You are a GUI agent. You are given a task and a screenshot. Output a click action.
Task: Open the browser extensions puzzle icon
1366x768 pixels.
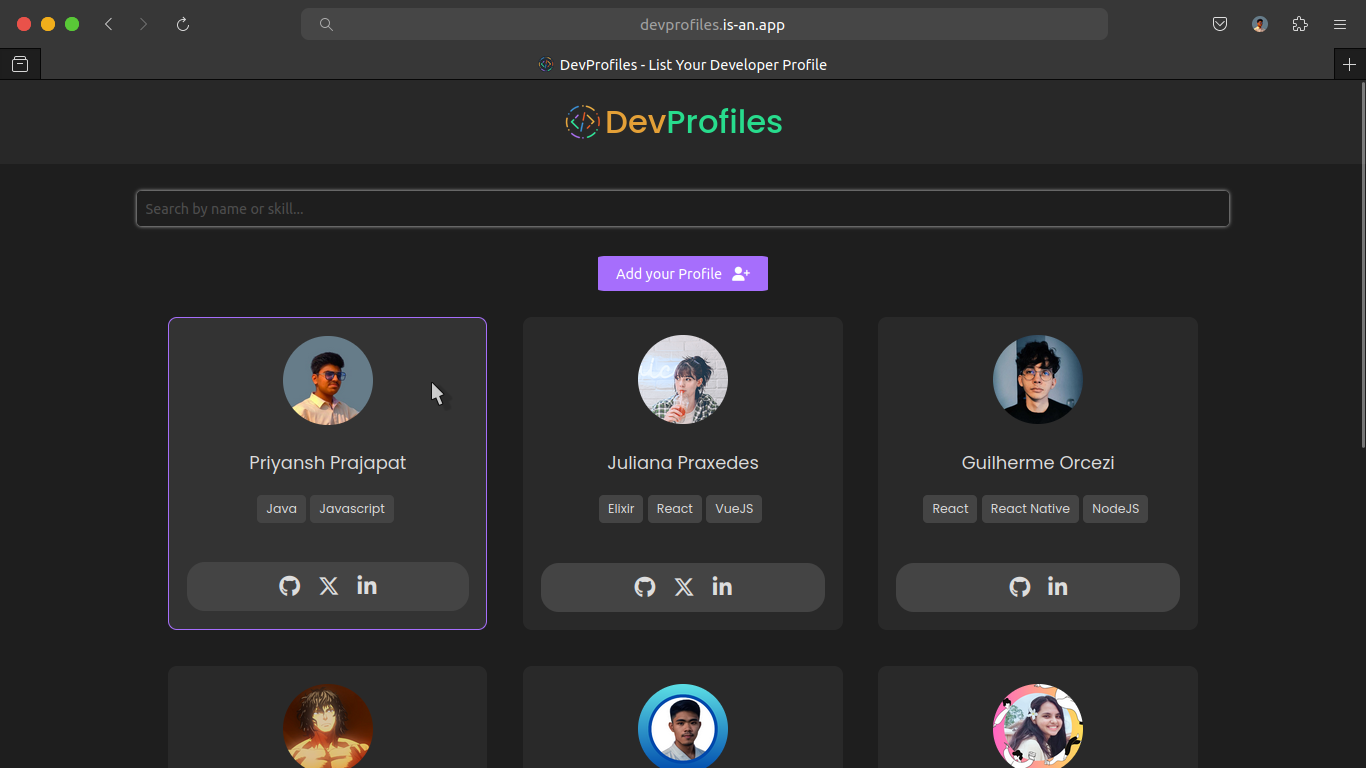coord(1300,23)
